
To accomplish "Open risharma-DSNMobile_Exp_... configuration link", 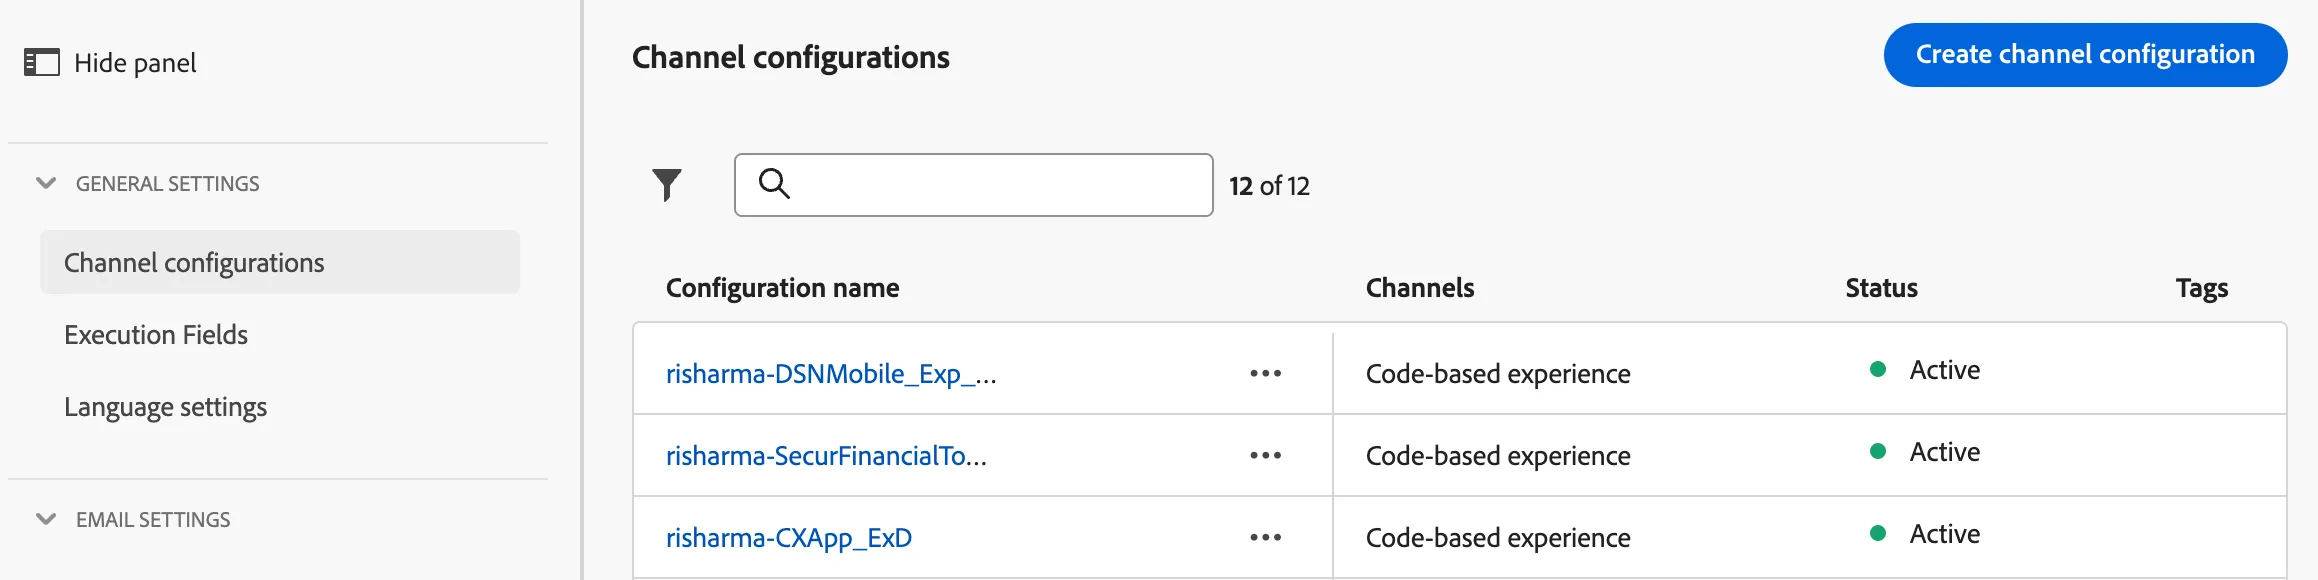I will (831, 374).
